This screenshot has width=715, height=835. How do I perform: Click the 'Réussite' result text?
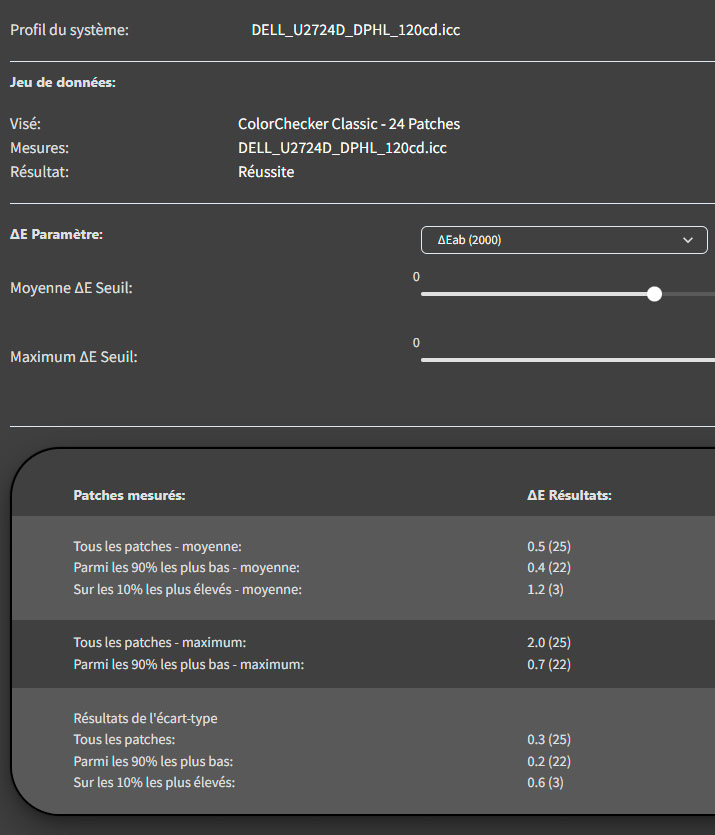click(x=266, y=171)
